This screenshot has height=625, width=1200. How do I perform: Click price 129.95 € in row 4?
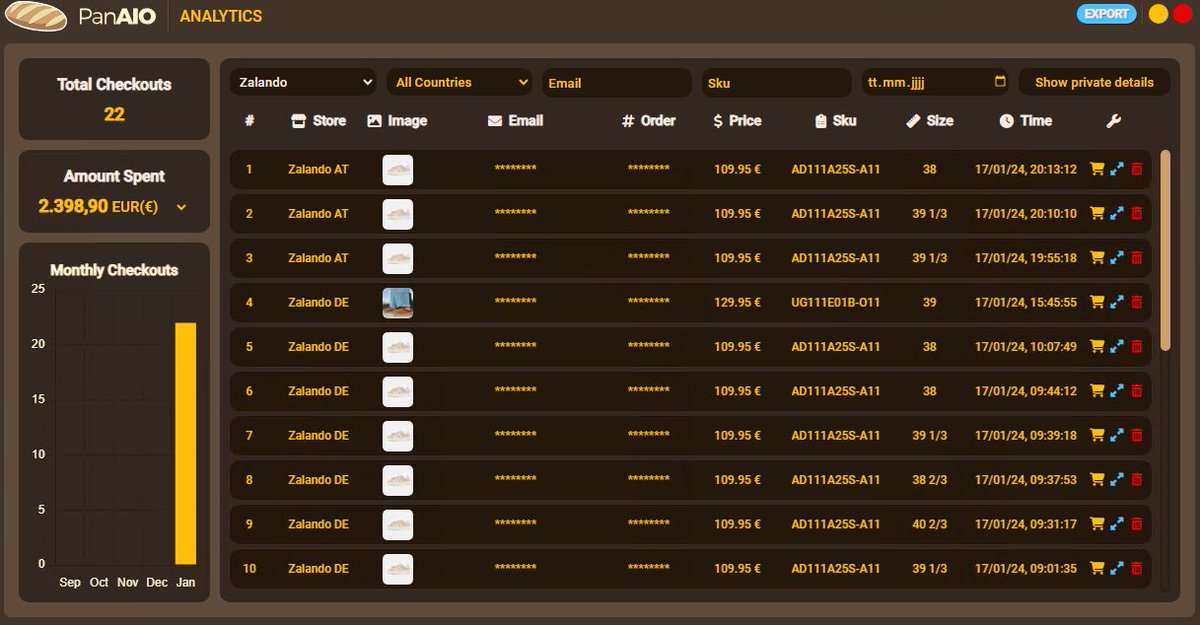[737, 302]
